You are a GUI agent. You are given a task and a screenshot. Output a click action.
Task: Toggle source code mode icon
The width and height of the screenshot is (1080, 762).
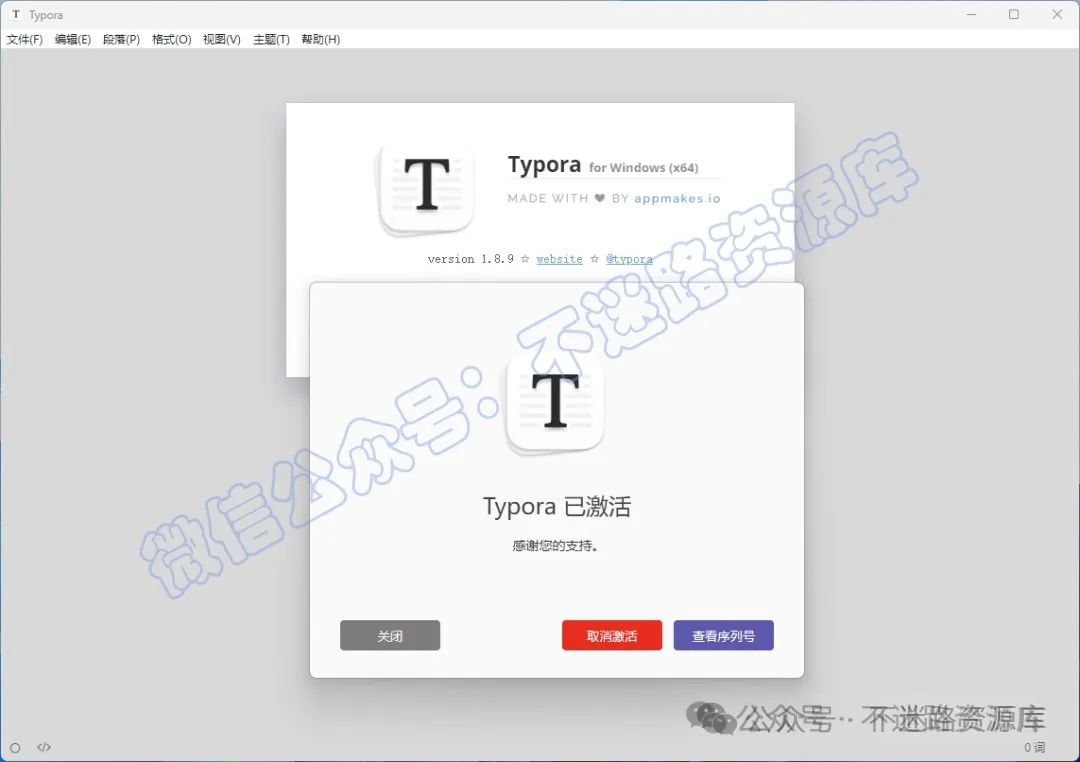click(44, 747)
